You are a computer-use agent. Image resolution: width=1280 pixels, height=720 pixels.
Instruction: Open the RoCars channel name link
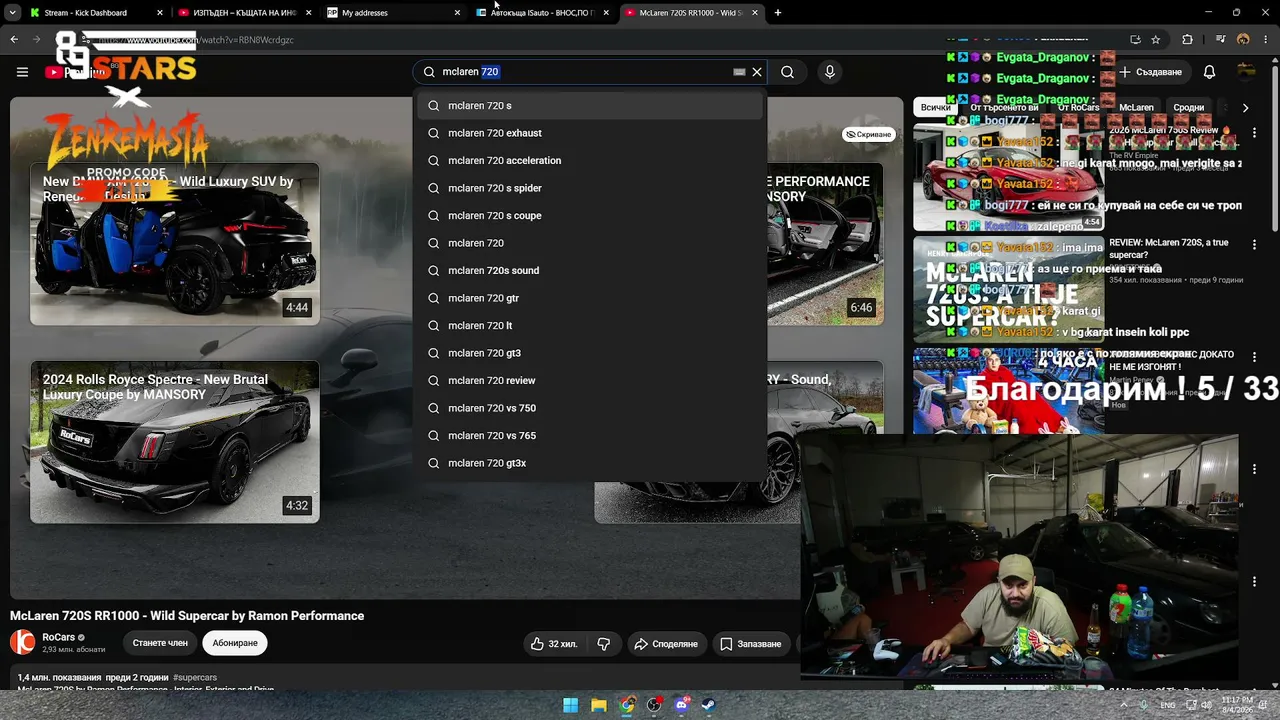pyautogui.click(x=59, y=637)
